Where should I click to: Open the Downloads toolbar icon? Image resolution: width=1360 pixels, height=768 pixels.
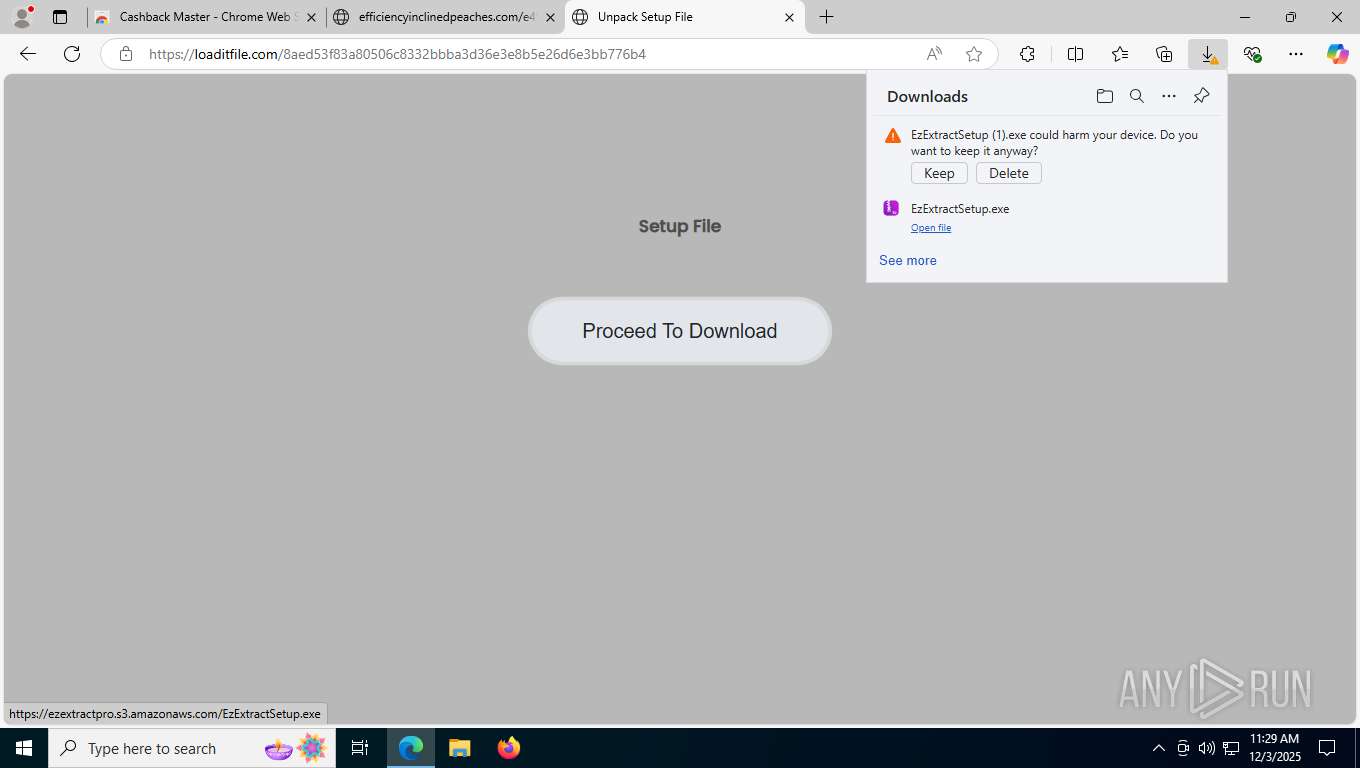click(1208, 54)
